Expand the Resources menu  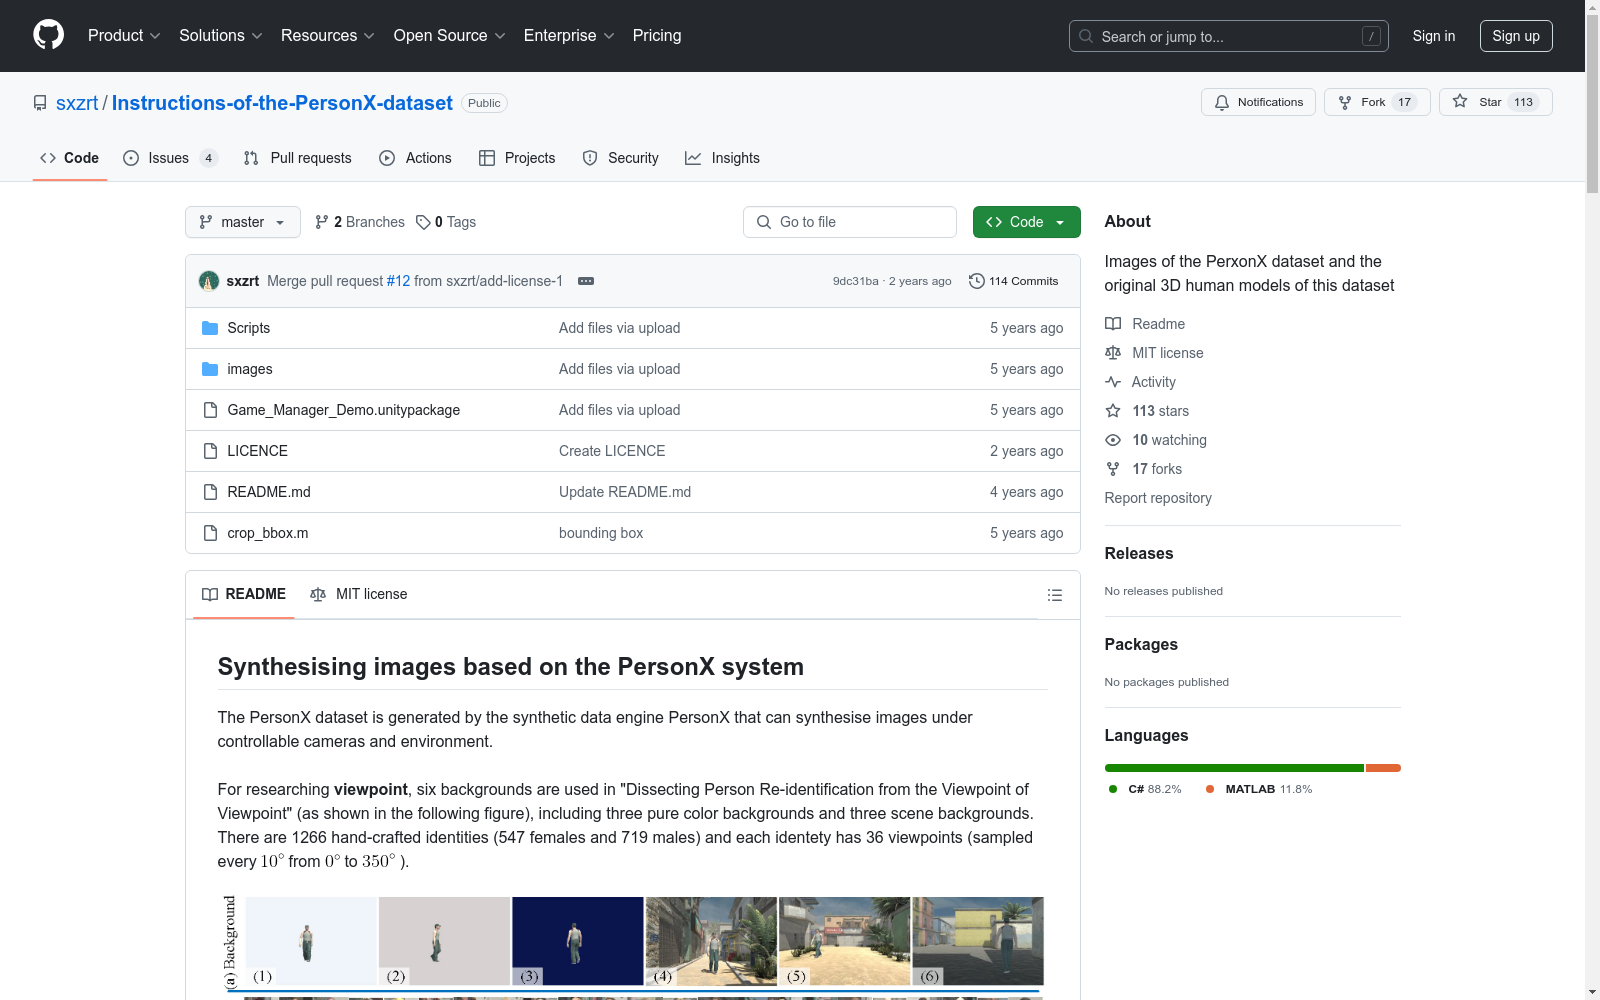[x=327, y=35]
